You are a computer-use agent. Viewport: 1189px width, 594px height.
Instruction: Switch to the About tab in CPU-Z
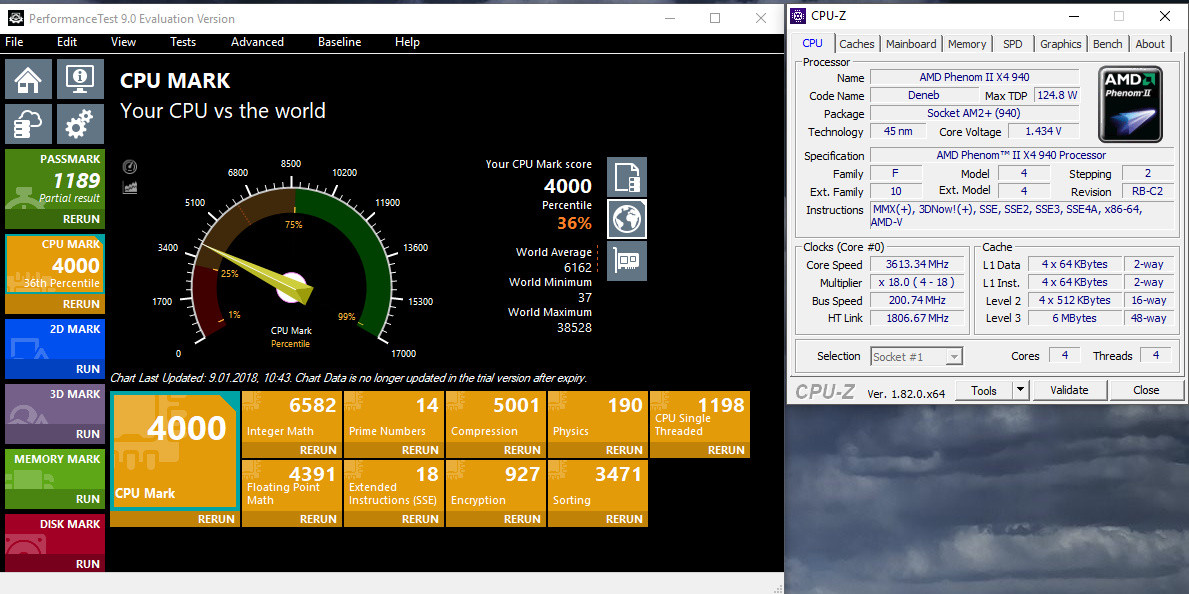click(1150, 44)
